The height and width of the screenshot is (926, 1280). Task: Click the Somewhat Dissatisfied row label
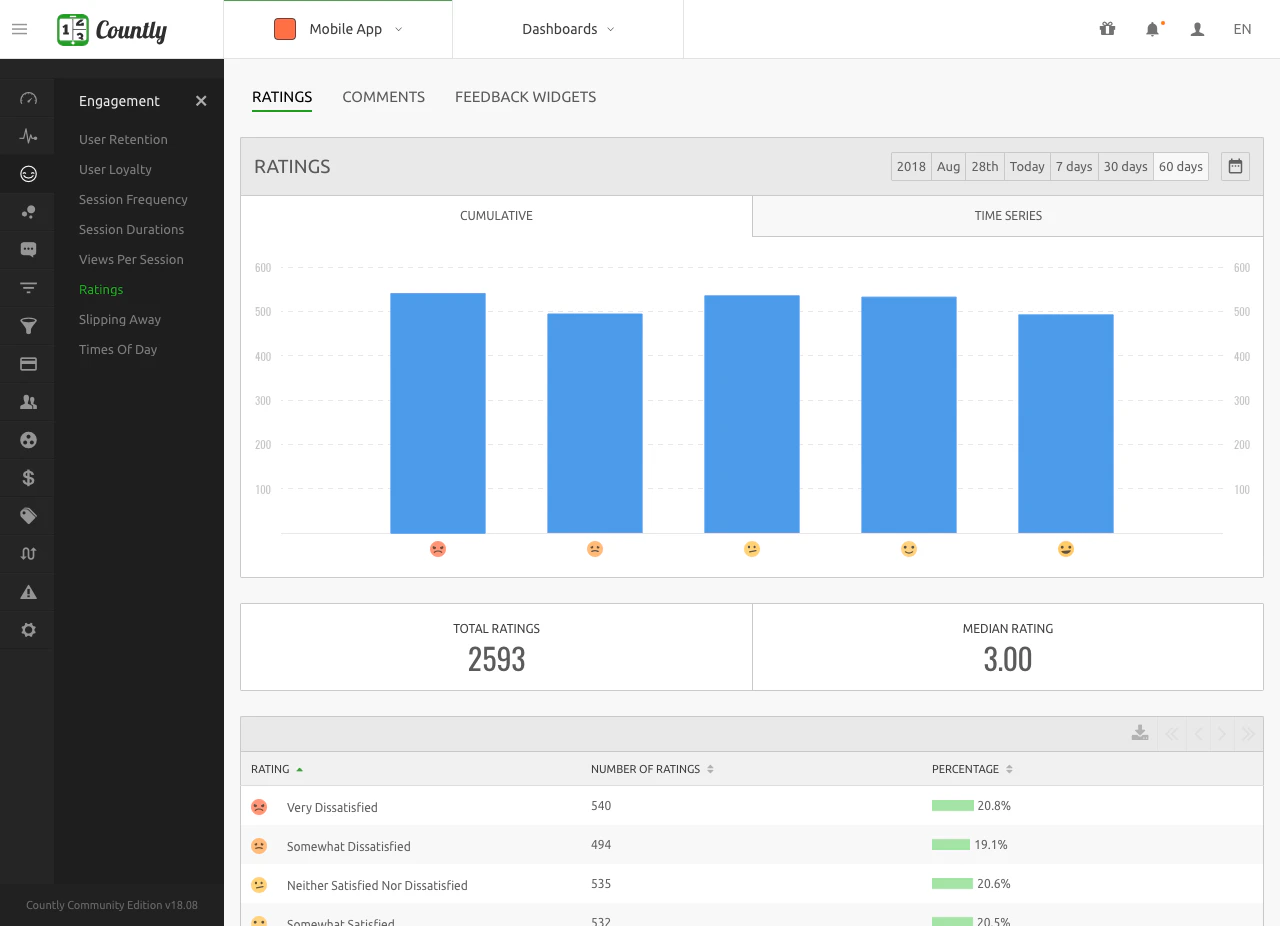click(349, 846)
